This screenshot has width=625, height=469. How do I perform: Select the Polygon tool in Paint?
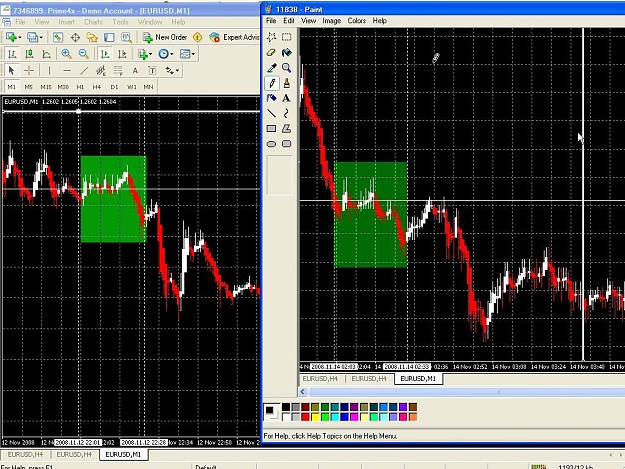[x=287, y=129]
